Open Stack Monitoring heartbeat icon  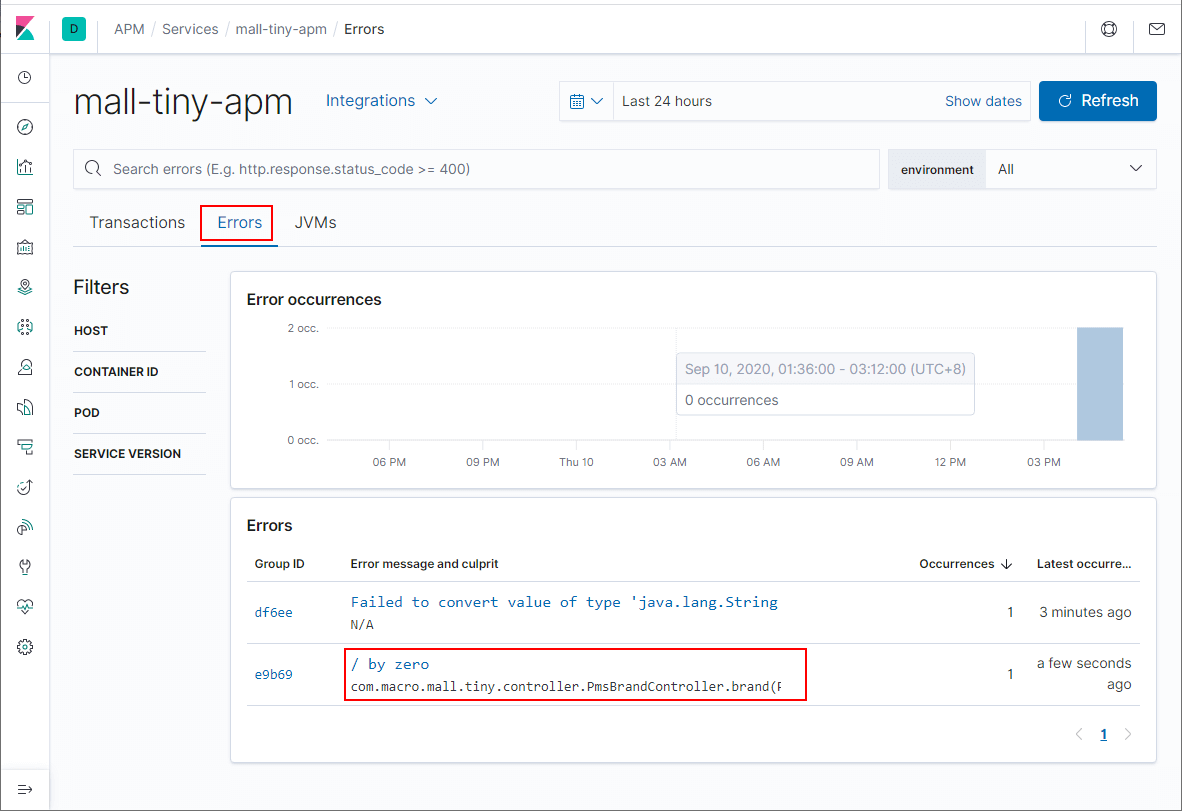pyautogui.click(x=25, y=607)
